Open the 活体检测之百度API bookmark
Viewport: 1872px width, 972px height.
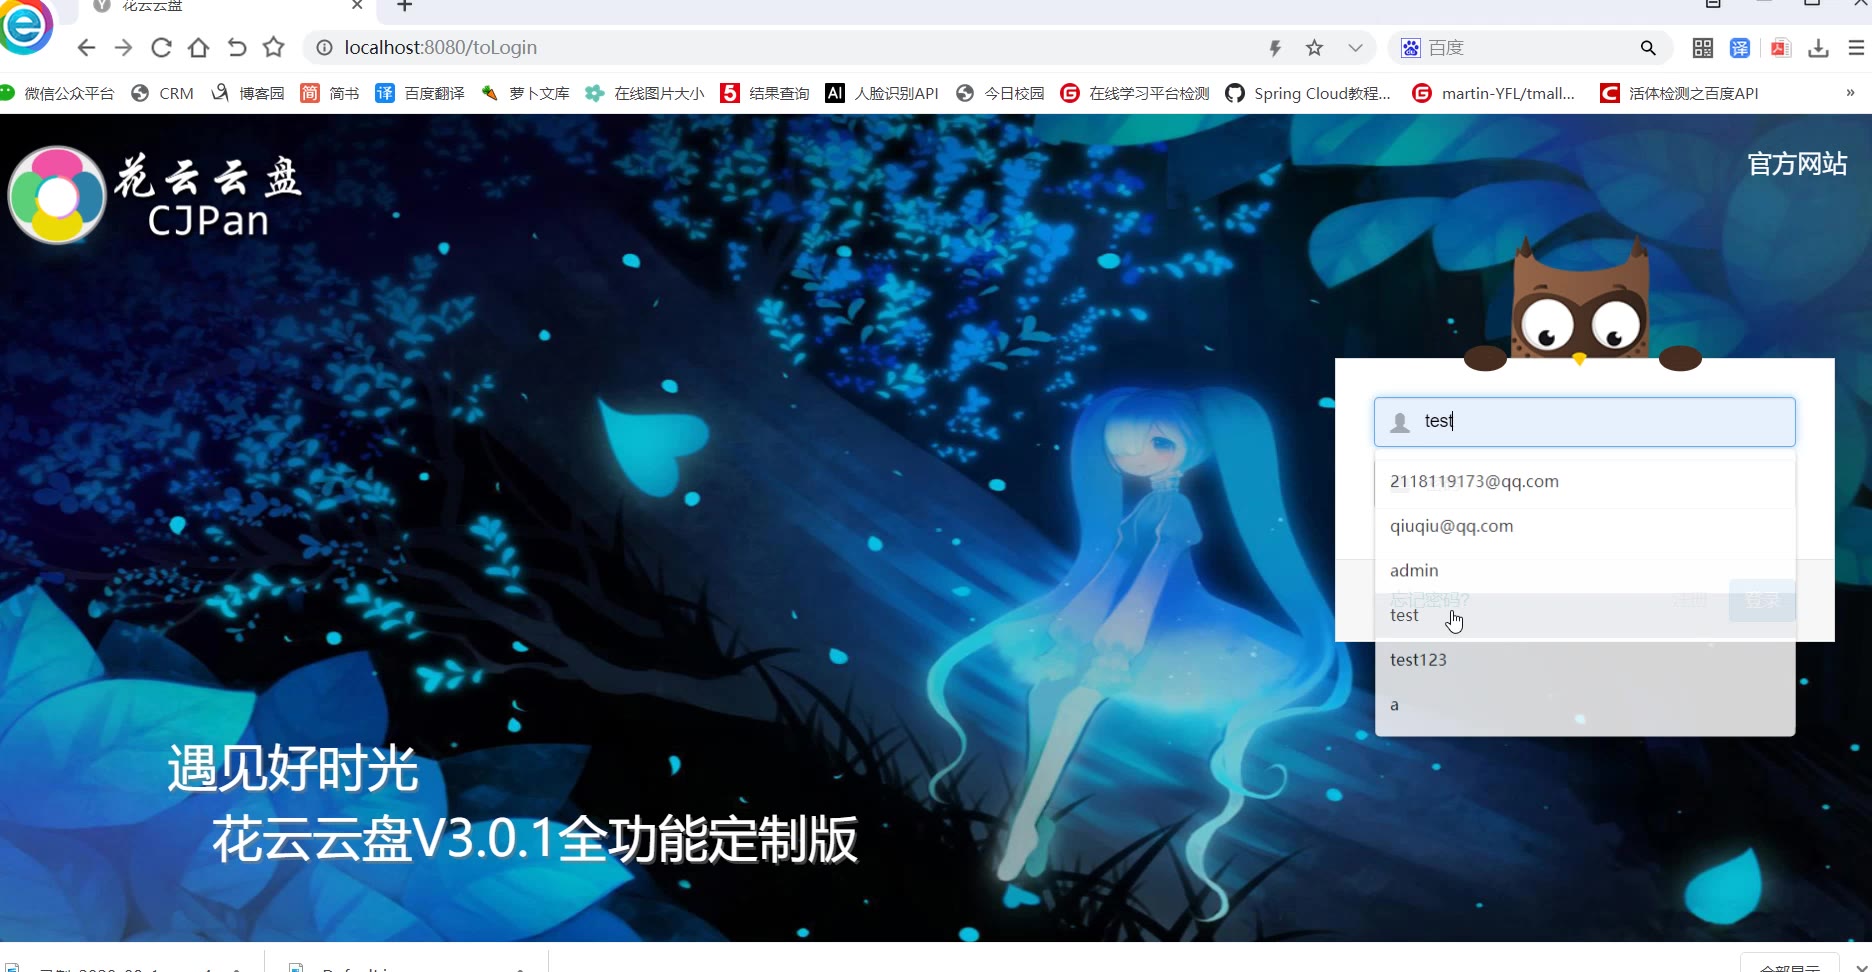1679,93
